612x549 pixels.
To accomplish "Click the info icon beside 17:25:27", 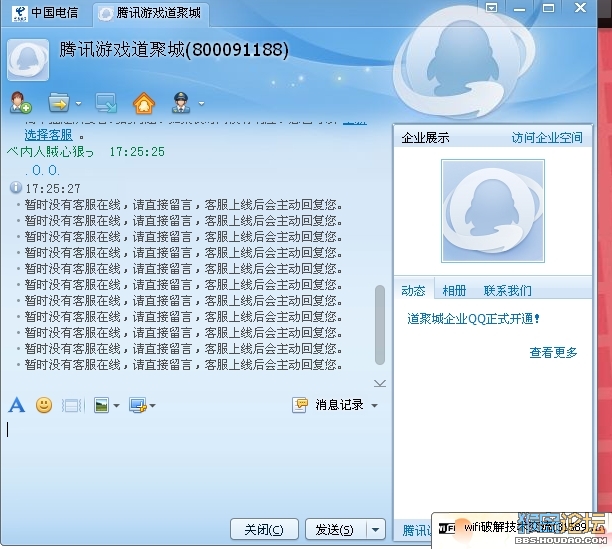I will coord(16,188).
